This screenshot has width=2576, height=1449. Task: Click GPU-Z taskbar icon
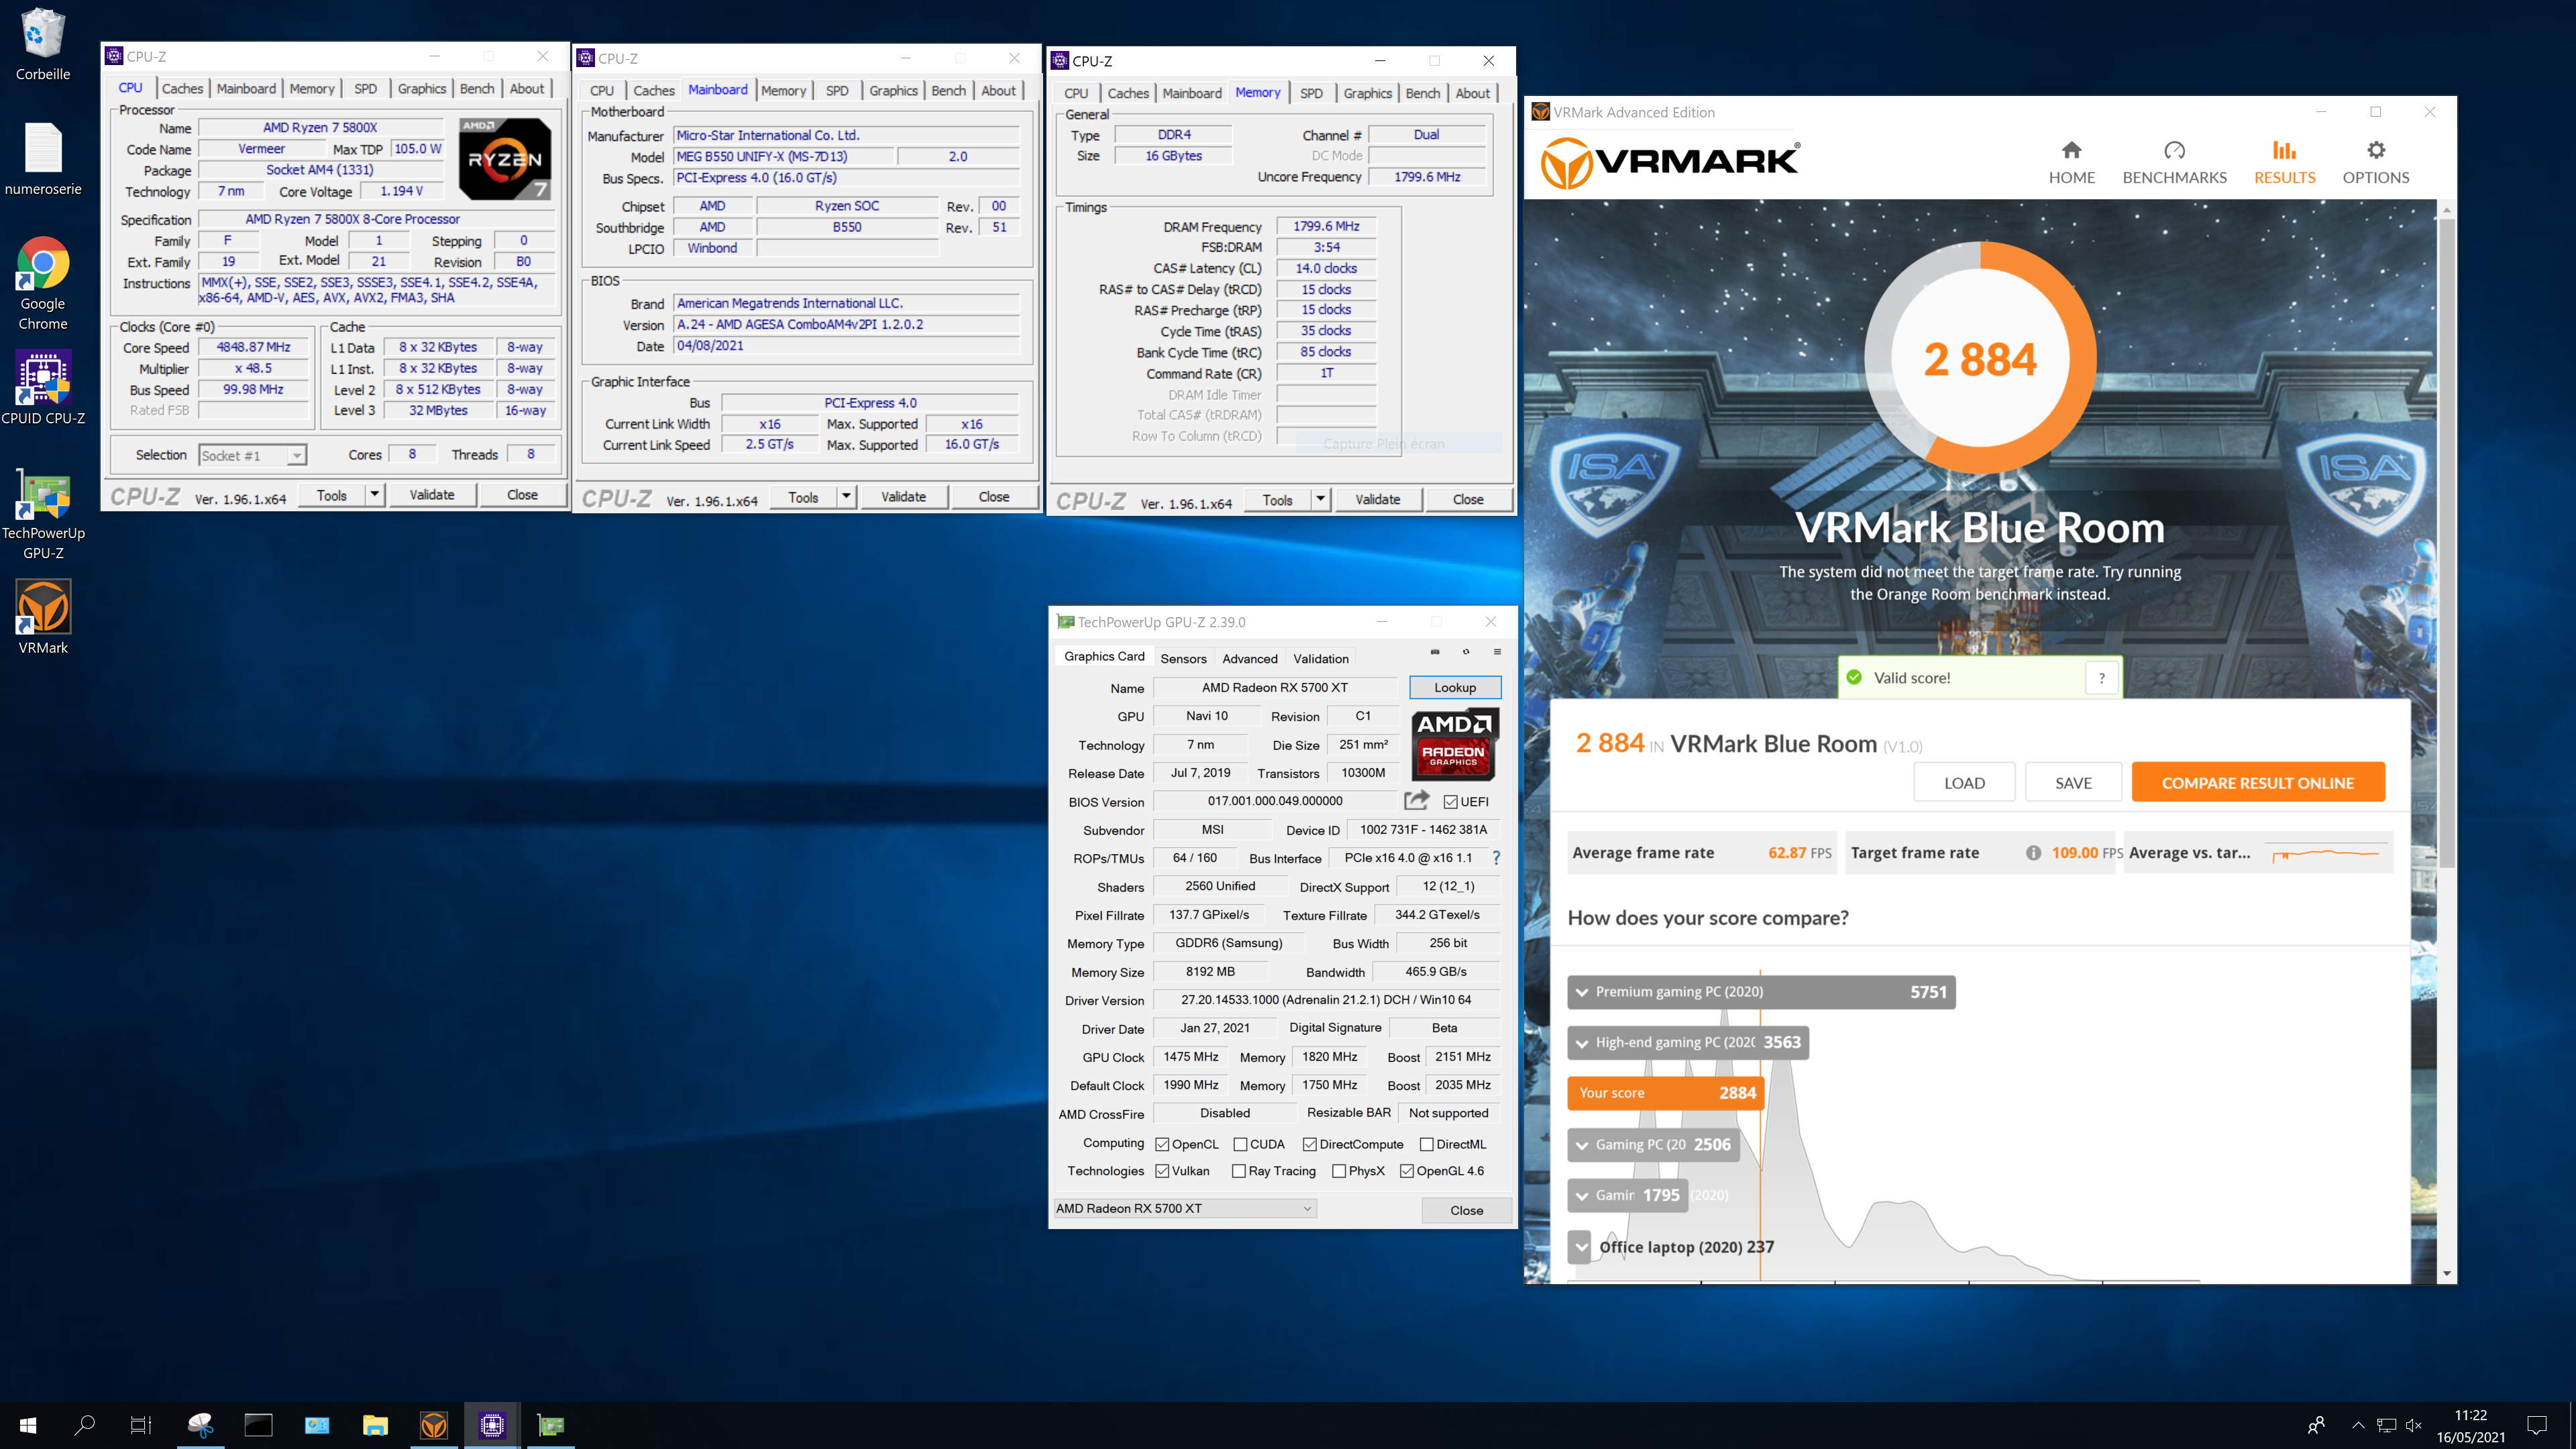coord(550,1425)
